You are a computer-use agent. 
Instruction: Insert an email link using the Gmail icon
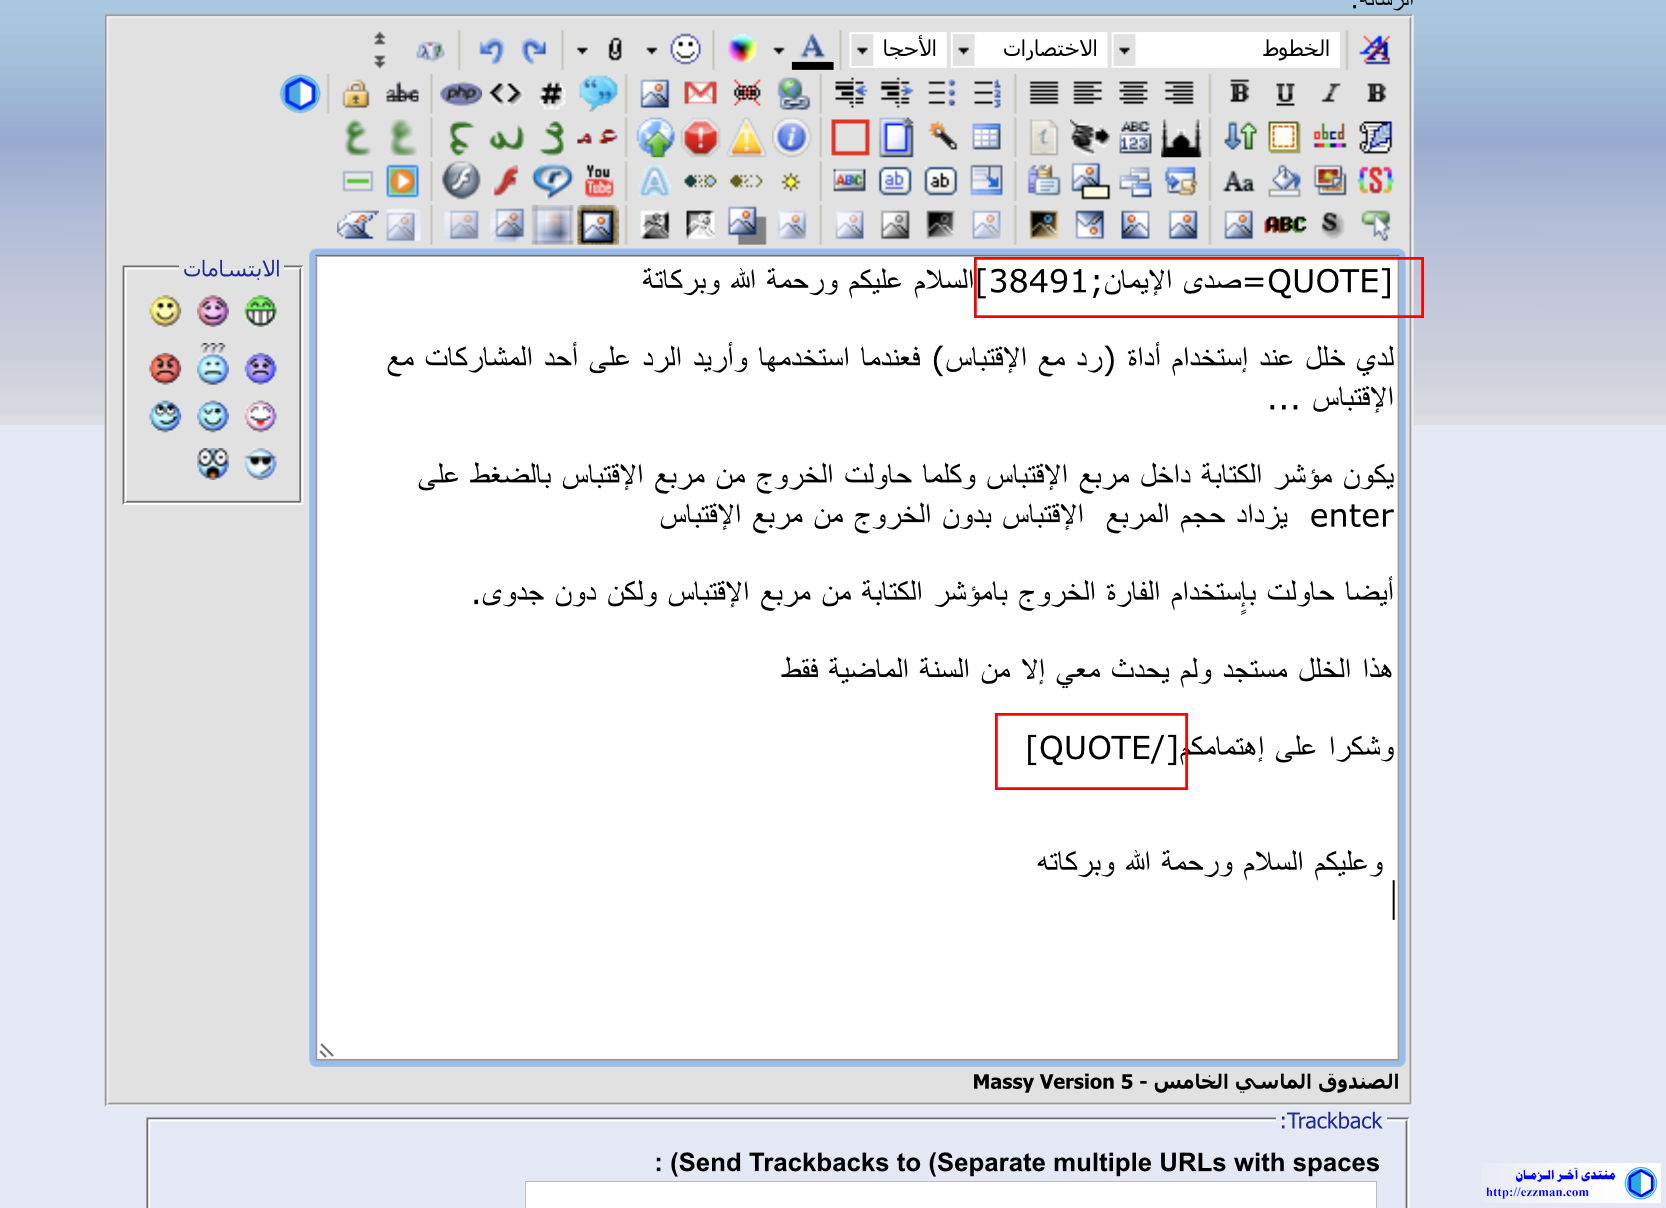click(x=700, y=93)
